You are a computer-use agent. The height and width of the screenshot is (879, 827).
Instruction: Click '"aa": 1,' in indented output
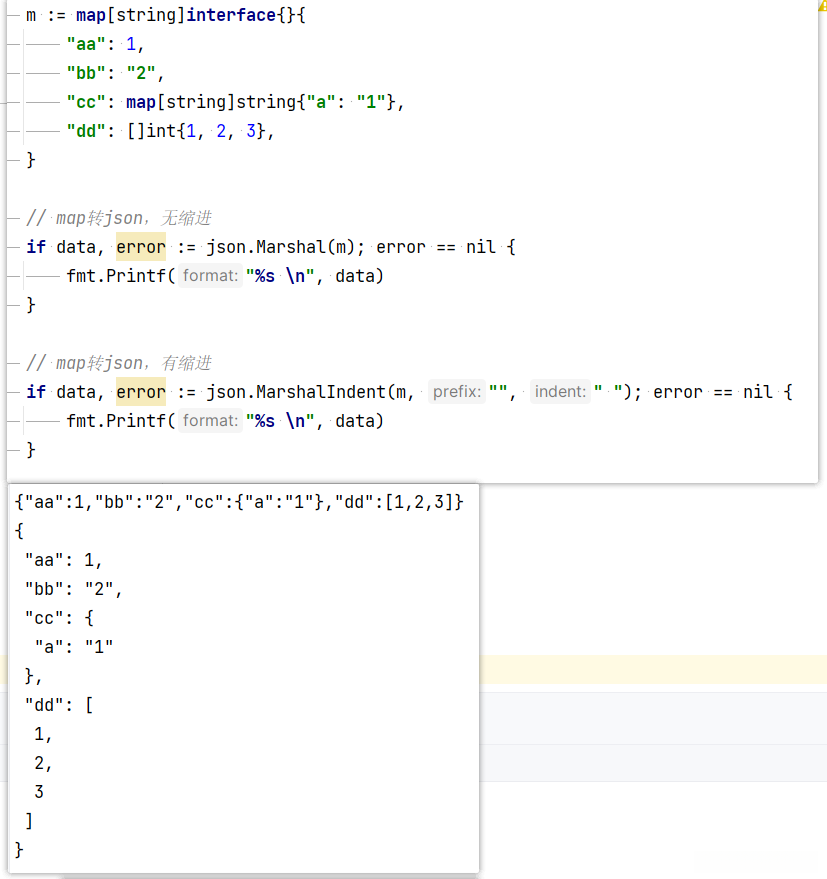pyautogui.click(x=63, y=560)
